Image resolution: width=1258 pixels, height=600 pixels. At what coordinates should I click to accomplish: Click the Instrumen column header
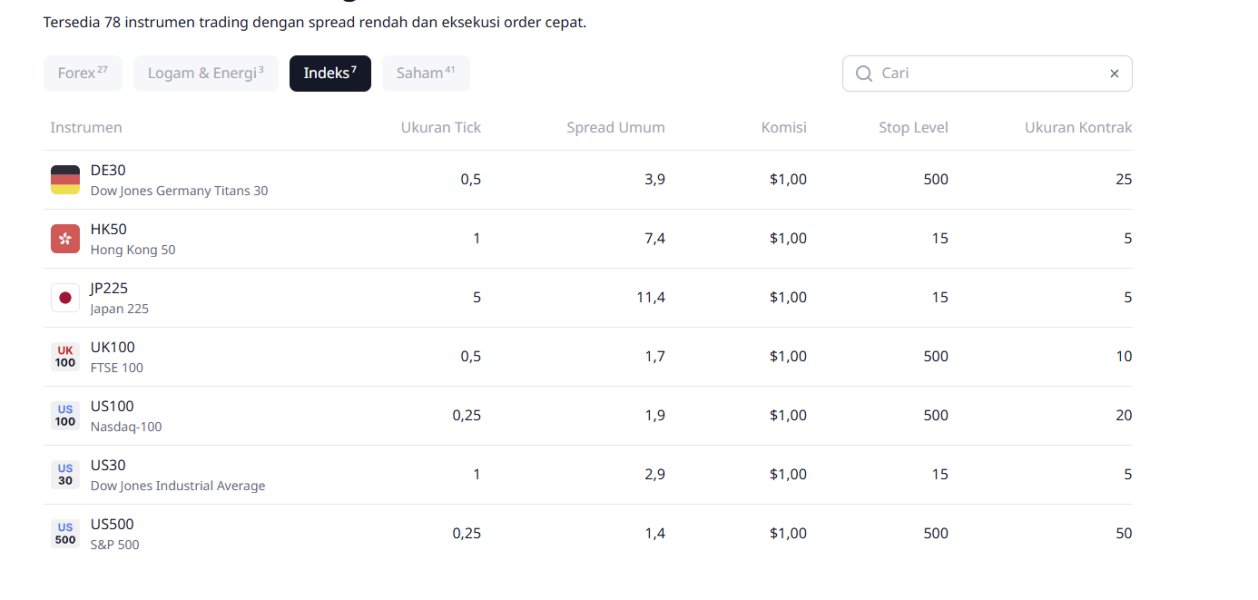pyautogui.click(x=86, y=128)
